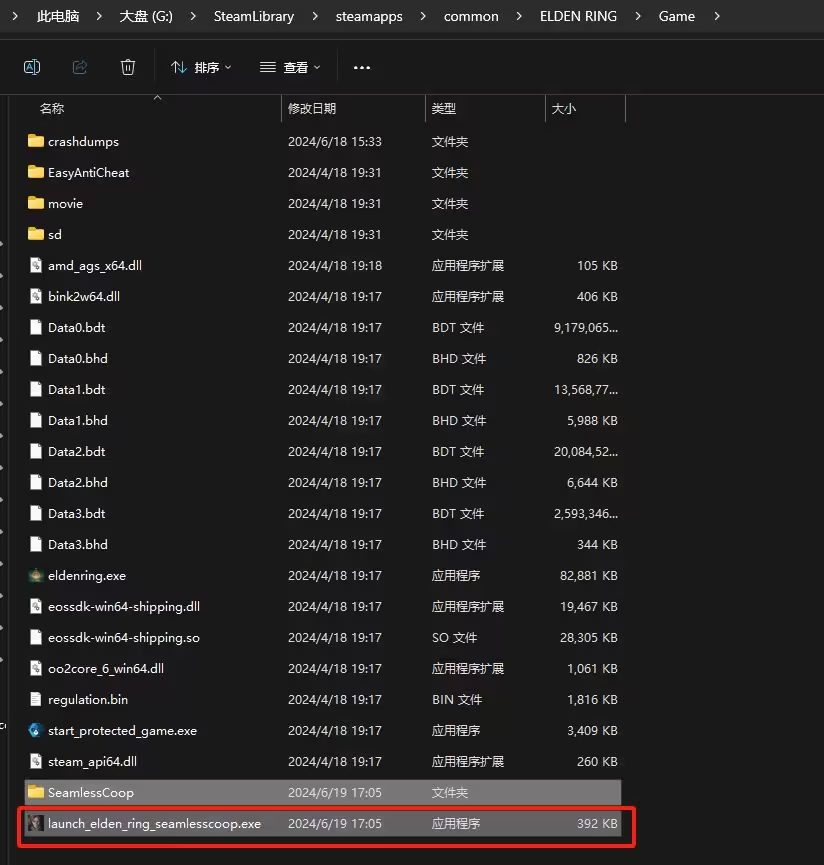This screenshot has height=865, width=824.
Task: Click the Data3.bhd file icon
Action: (36, 544)
